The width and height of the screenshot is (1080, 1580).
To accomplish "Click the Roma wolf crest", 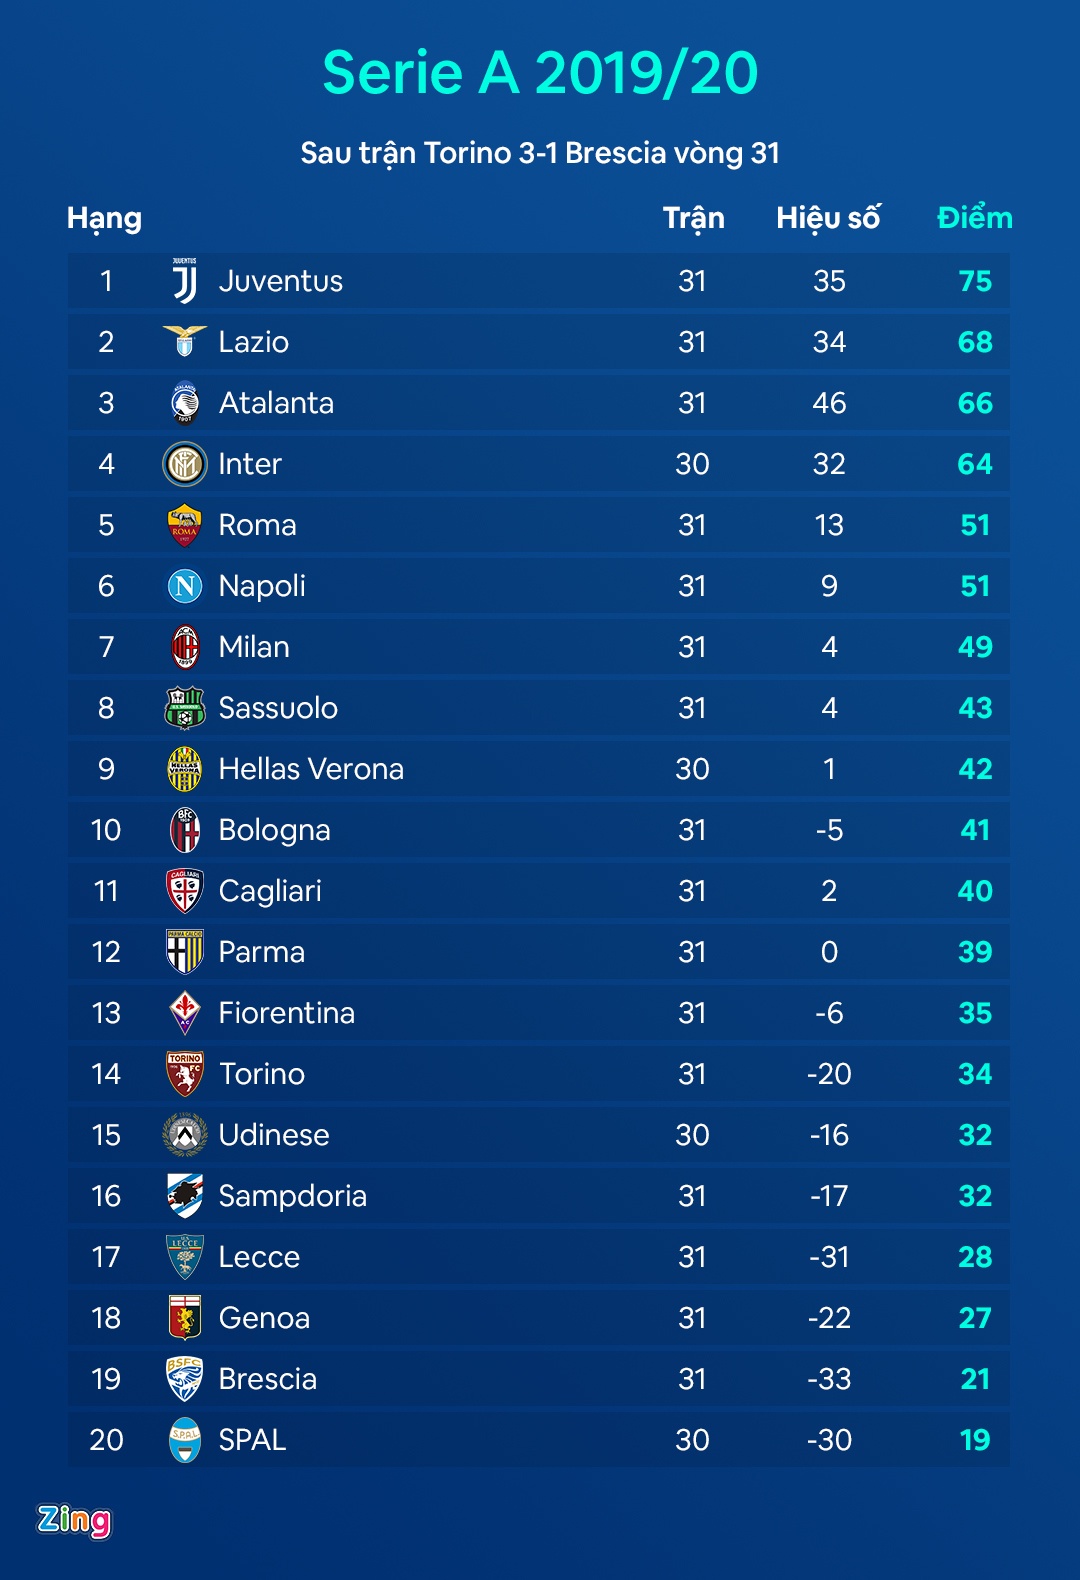I will click(x=185, y=525).
